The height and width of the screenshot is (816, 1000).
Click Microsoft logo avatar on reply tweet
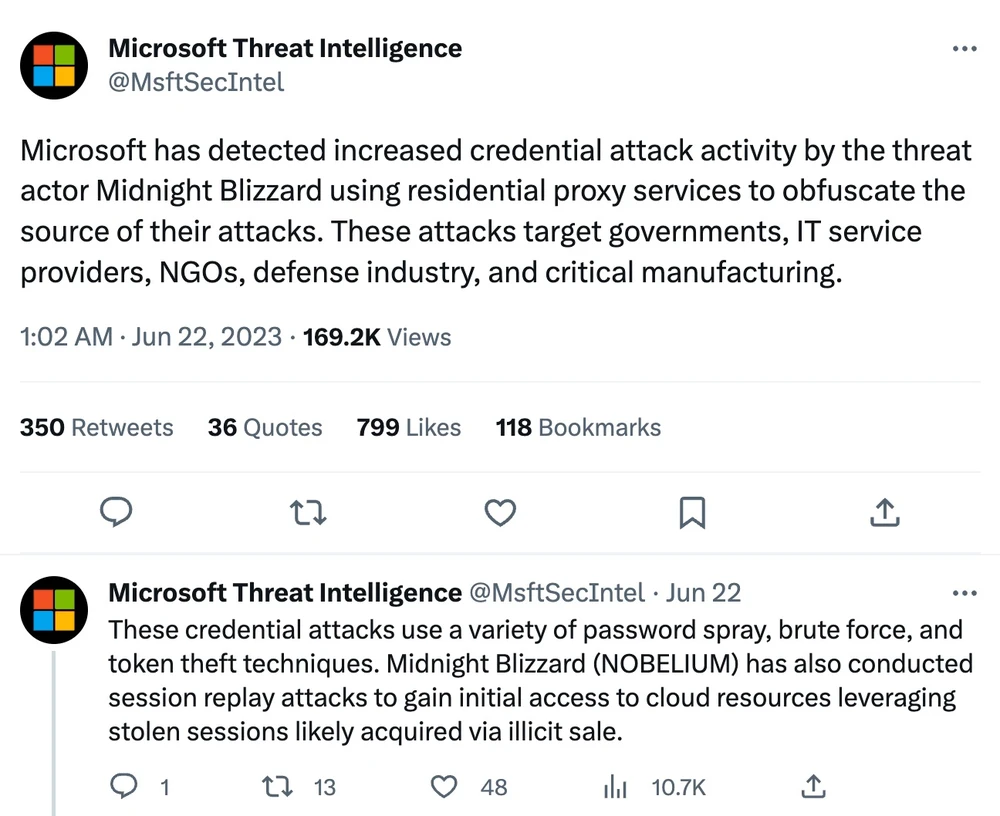[54, 609]
